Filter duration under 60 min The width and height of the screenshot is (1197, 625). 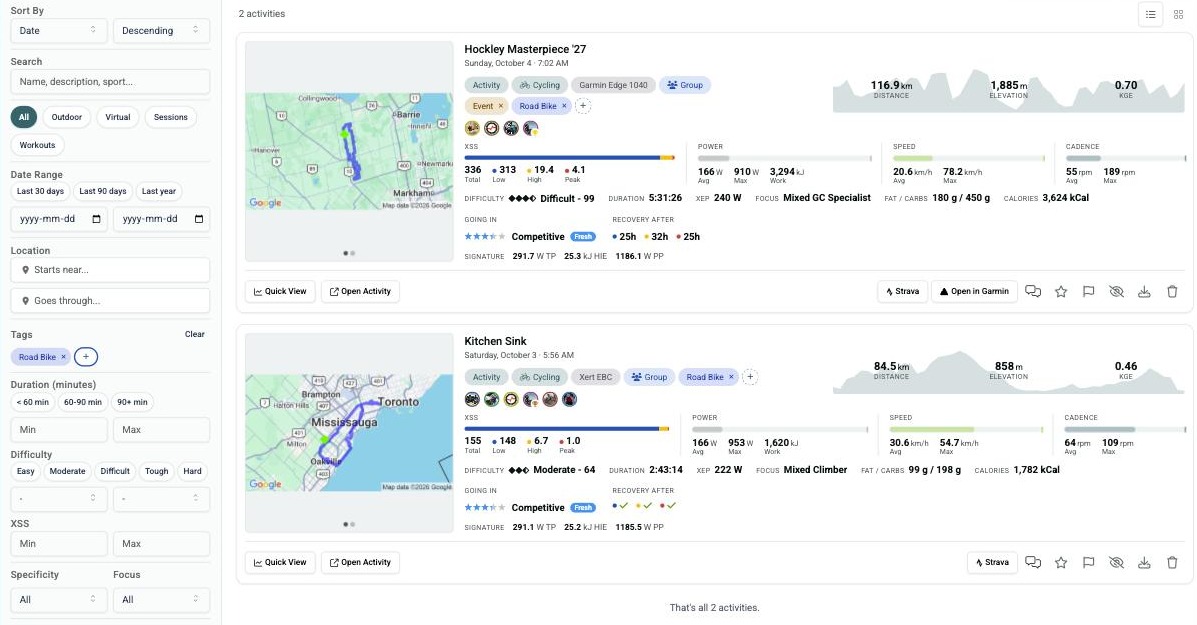[x=32, y=402]
